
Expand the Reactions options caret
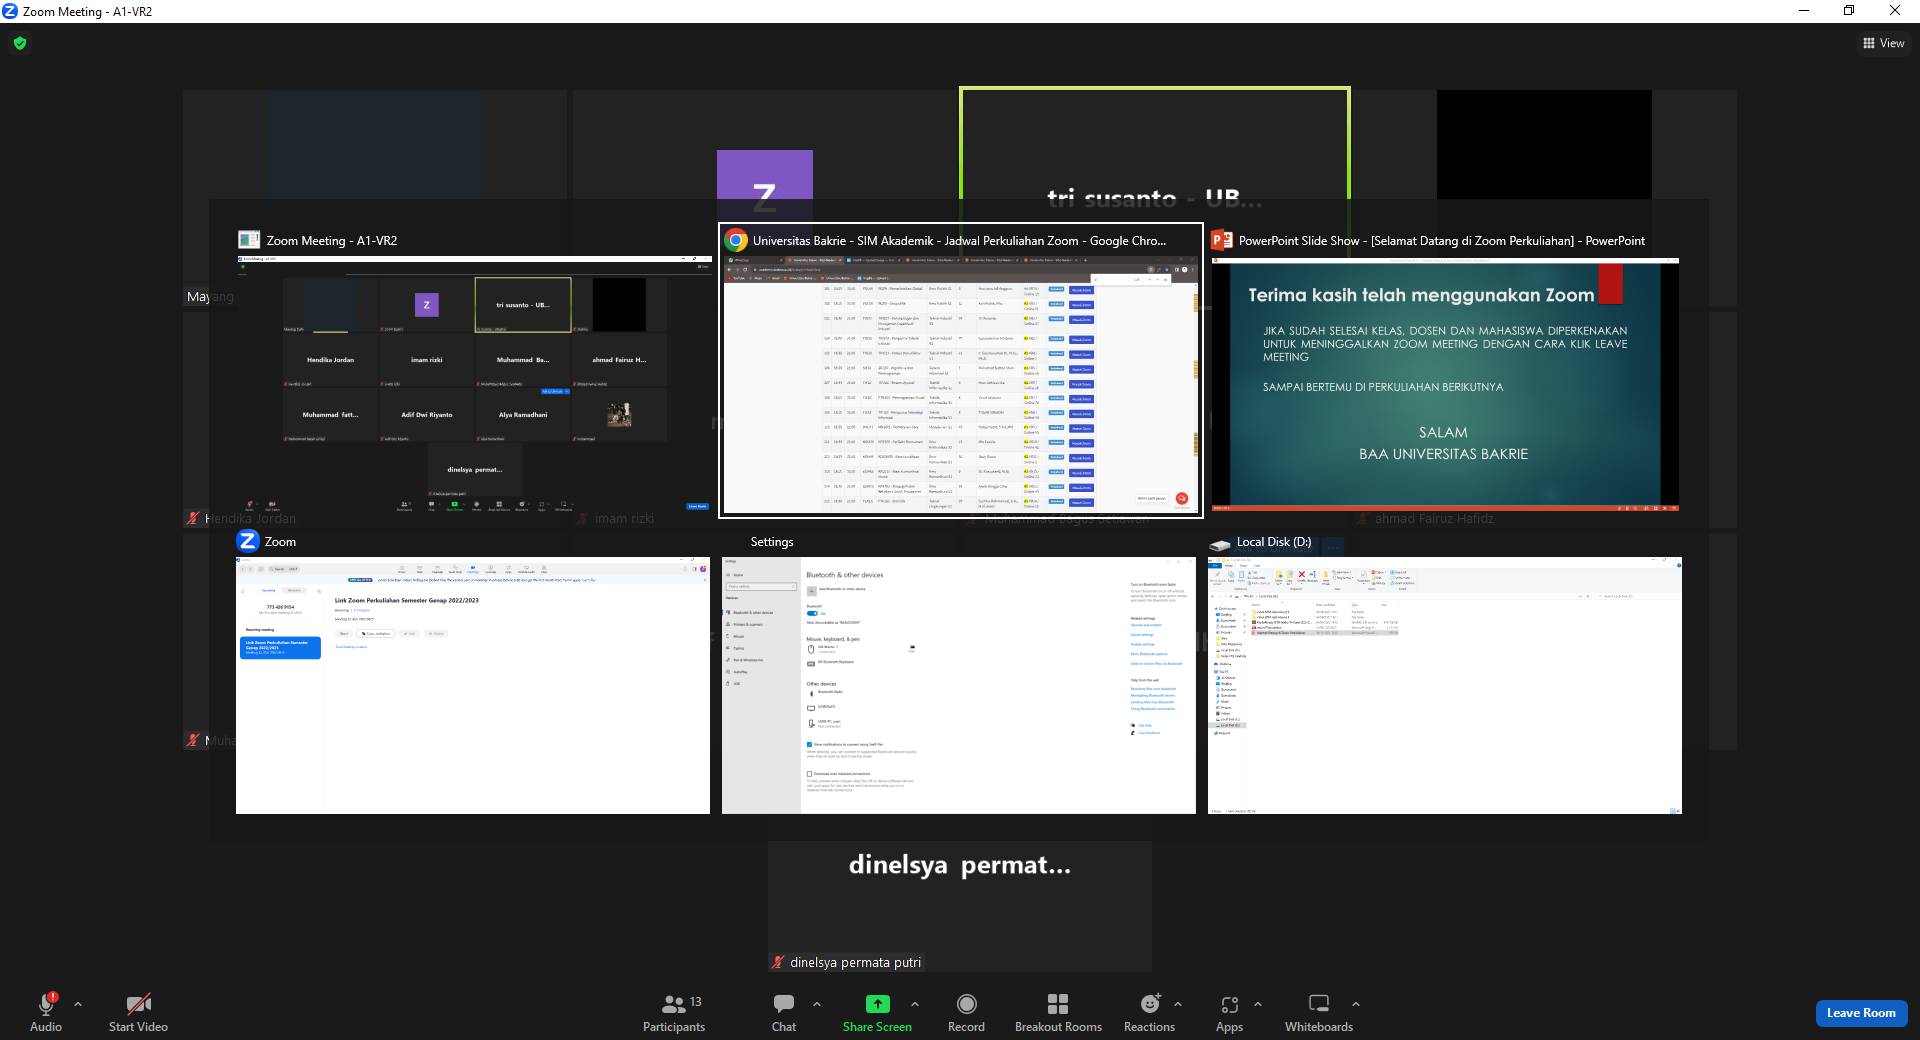(x=1178, y=1004)
